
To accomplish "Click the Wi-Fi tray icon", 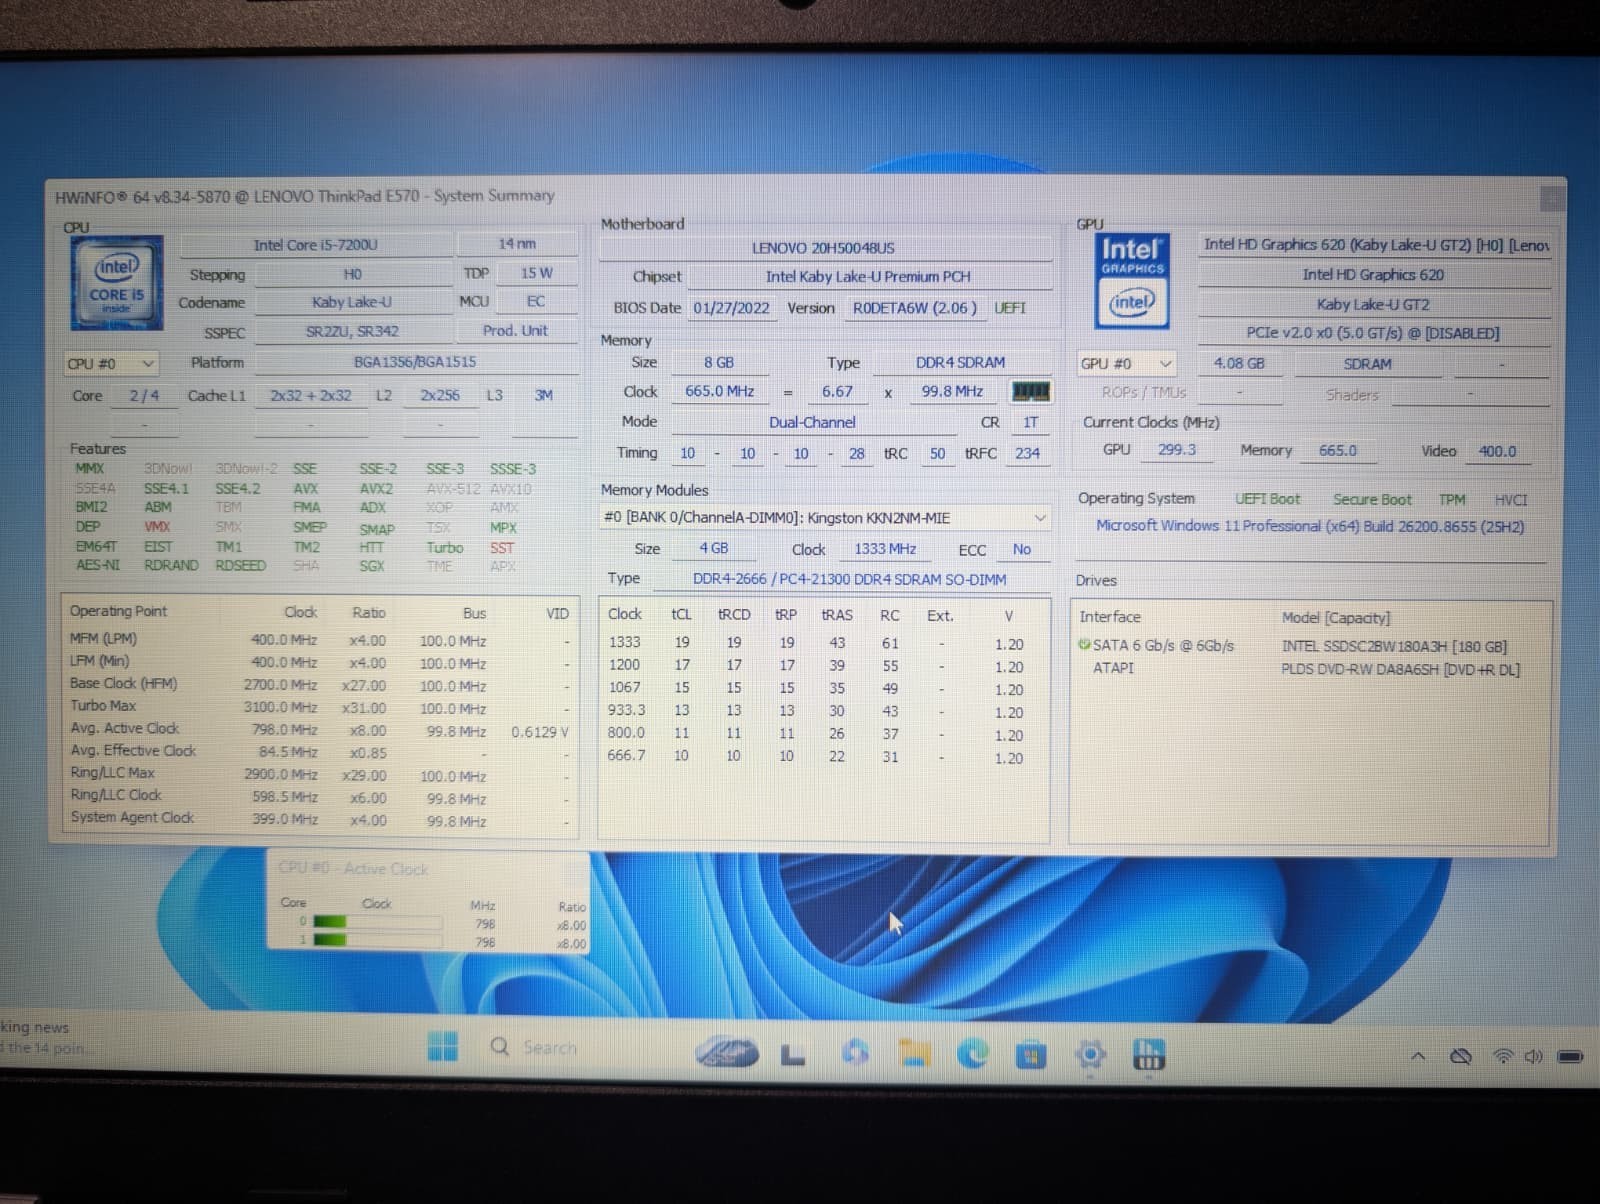I will point(1501,1056).
